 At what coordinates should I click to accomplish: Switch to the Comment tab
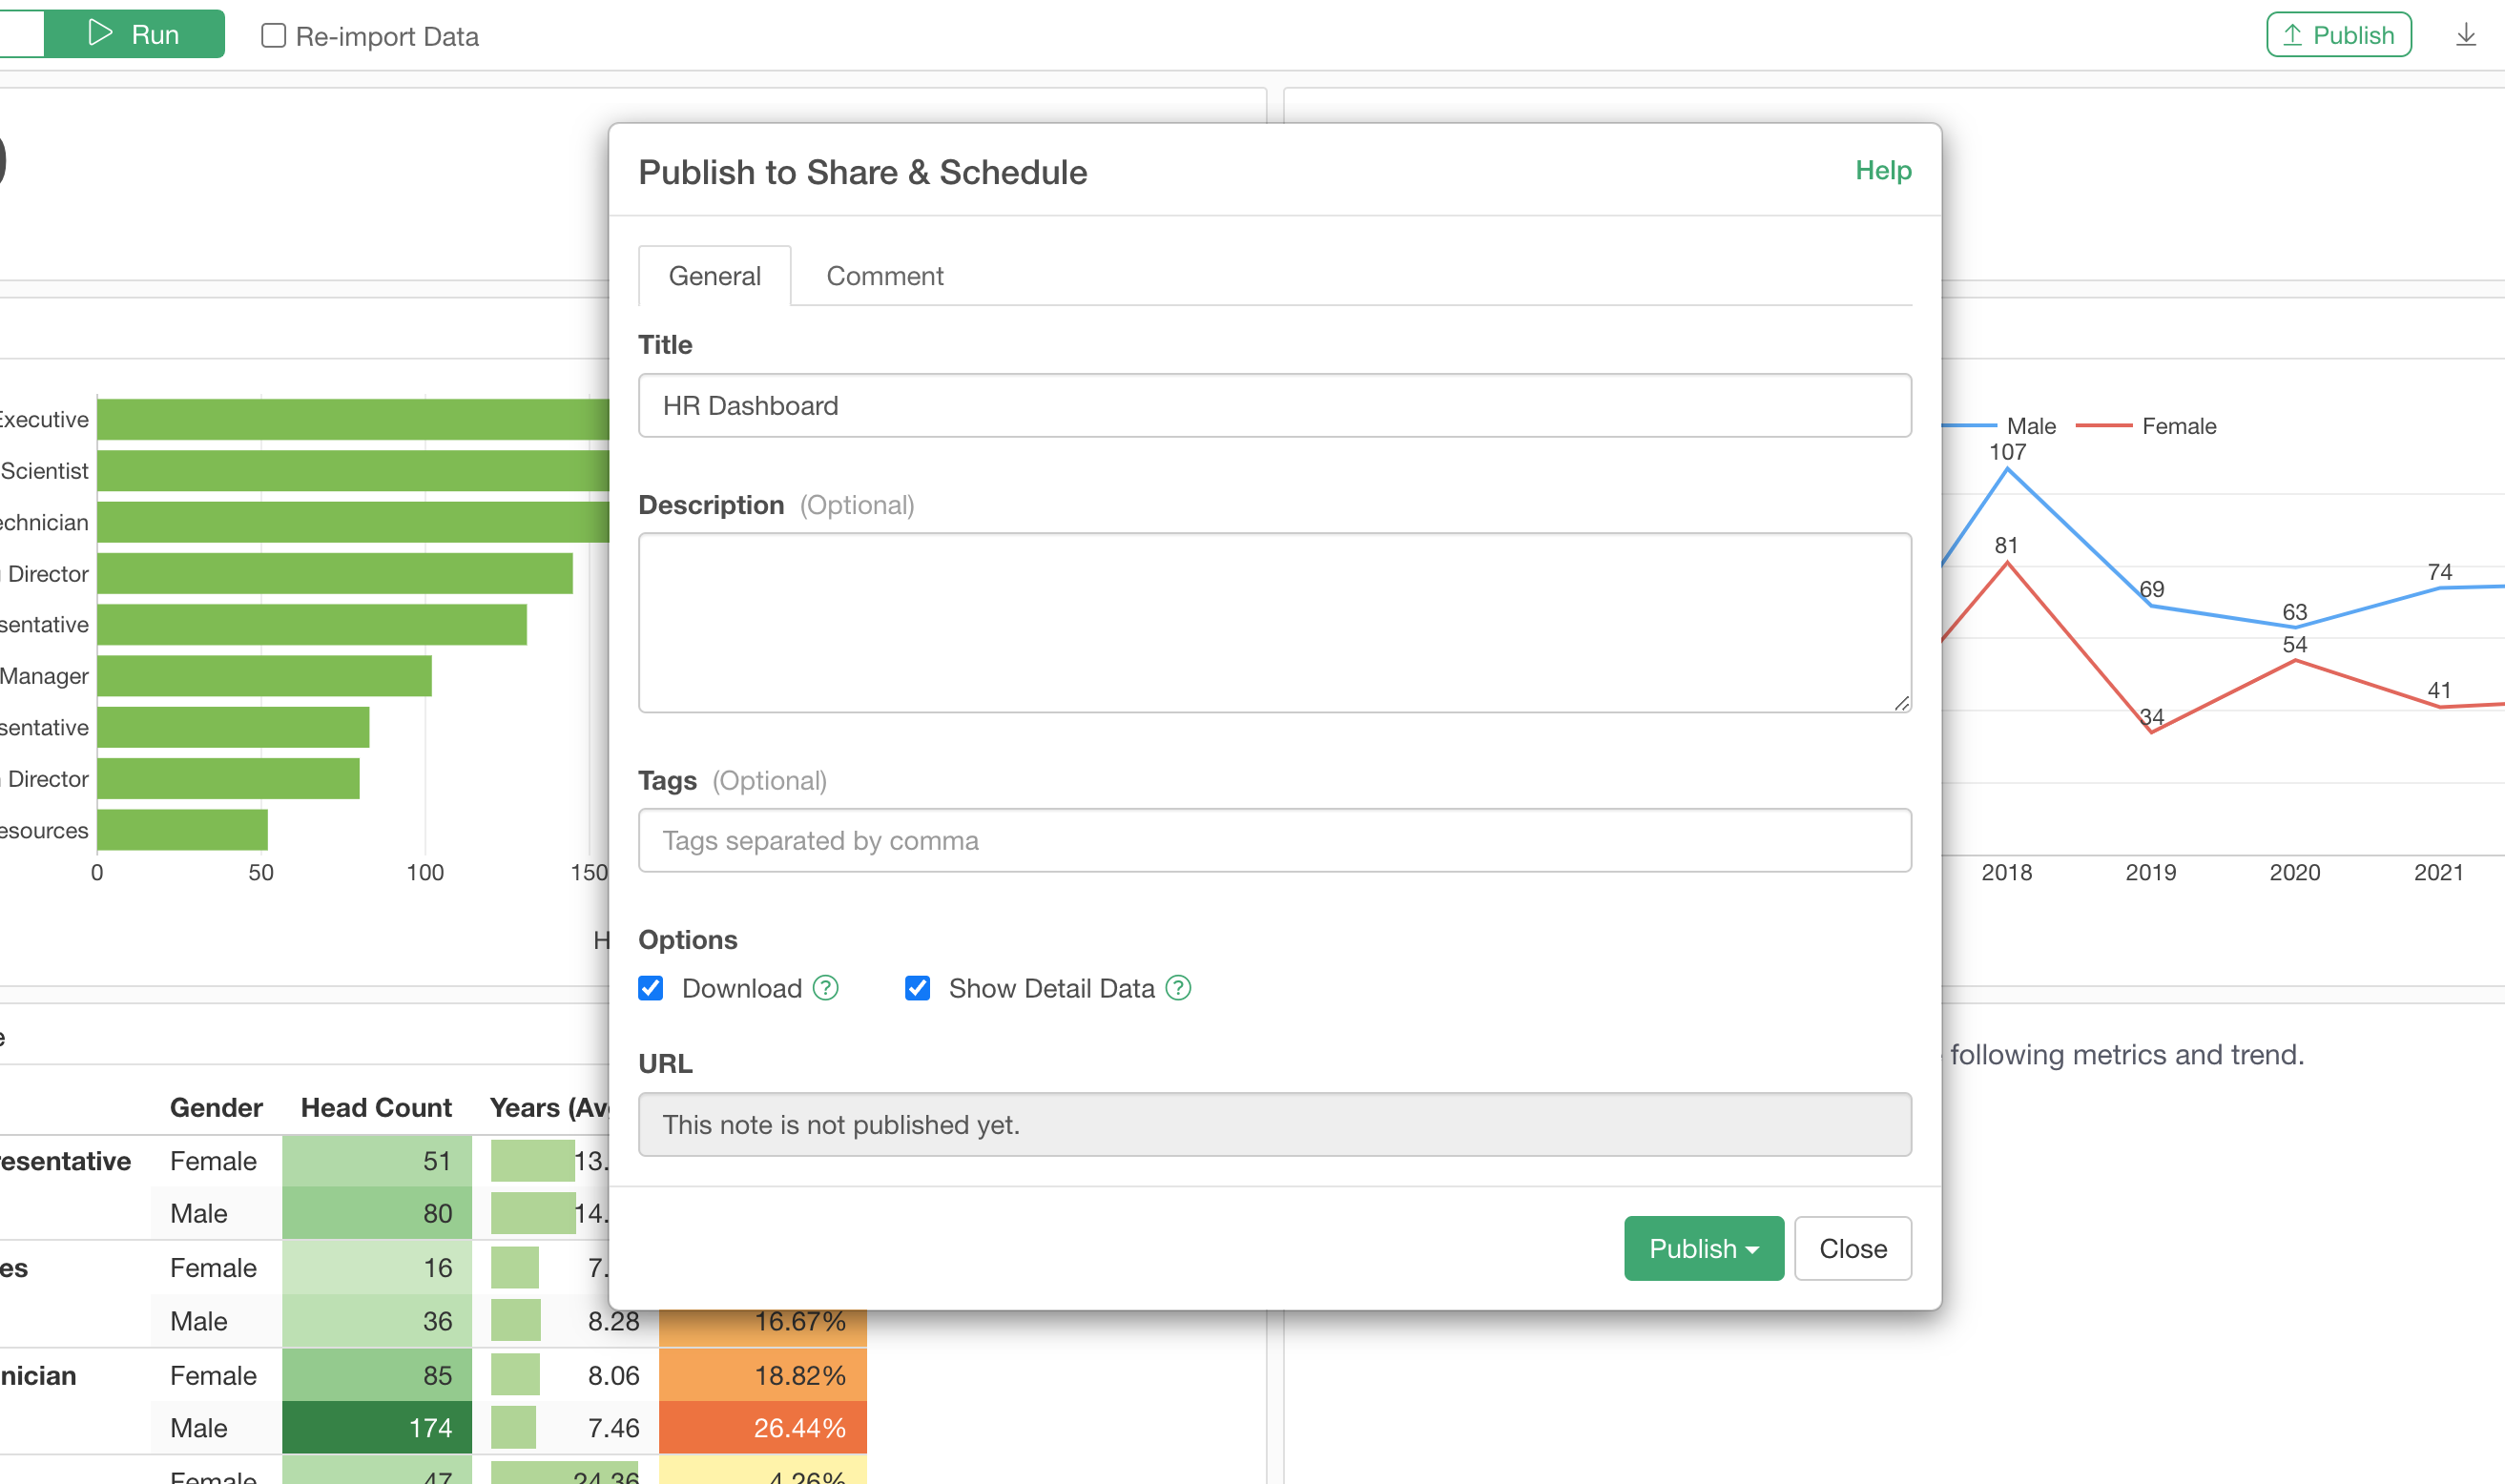(884, 276)
